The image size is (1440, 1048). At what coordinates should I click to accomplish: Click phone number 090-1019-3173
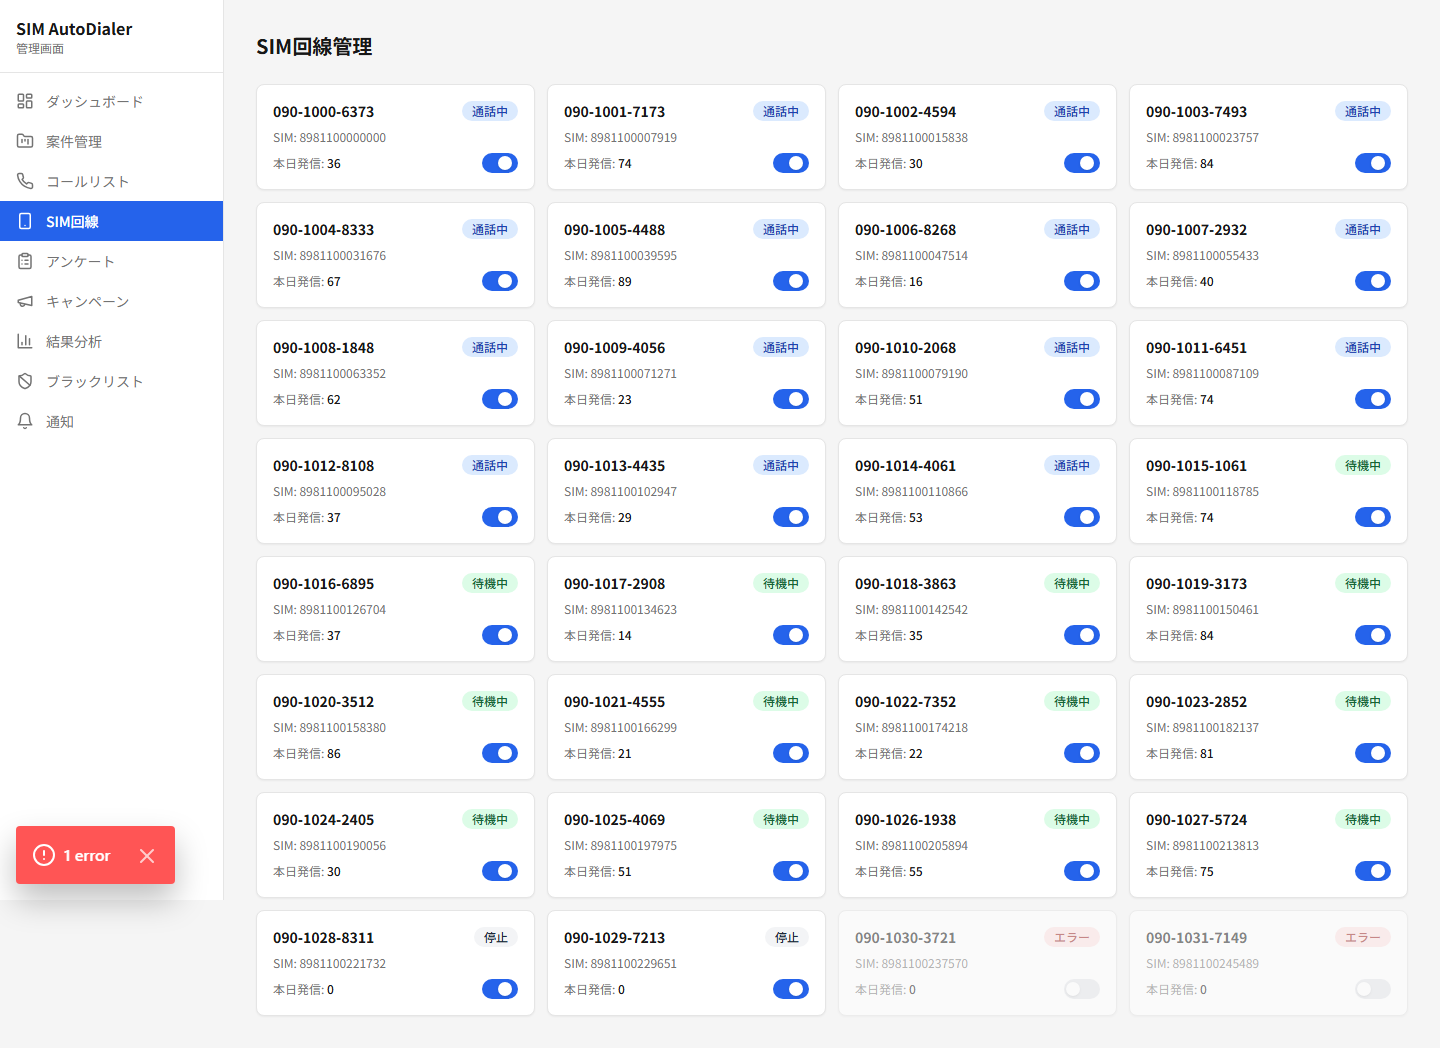click(1196, 584)
